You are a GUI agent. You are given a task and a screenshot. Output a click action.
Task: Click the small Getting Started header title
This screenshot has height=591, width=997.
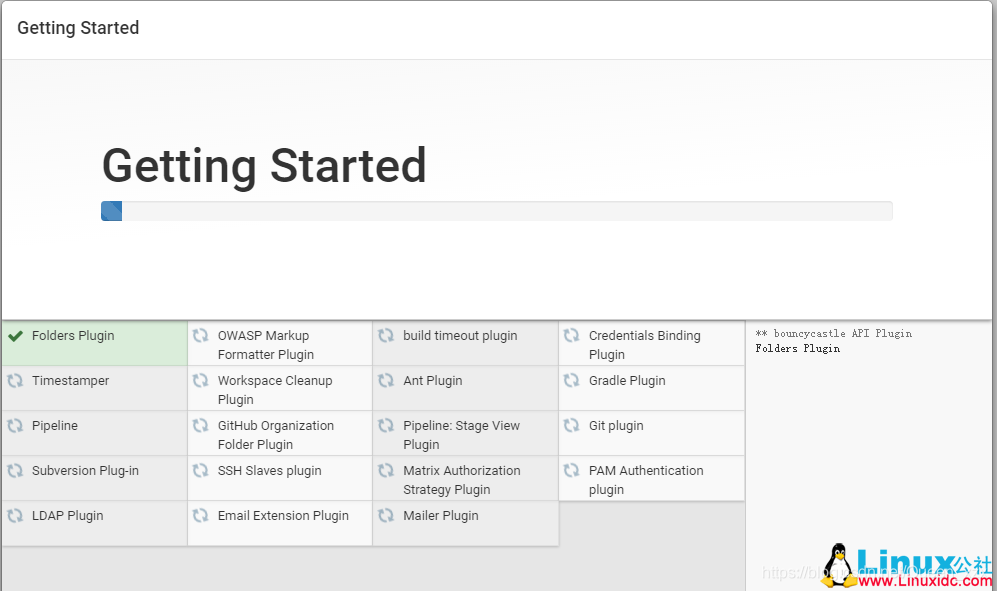click(78, 28)
